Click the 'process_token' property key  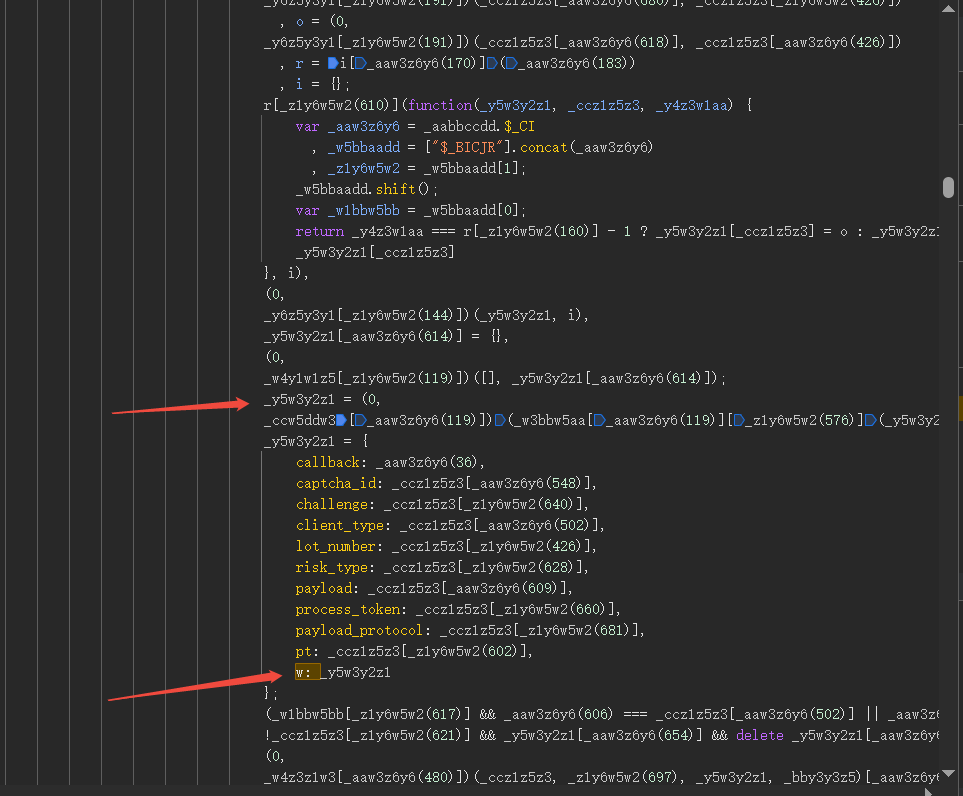coord(348,609)
